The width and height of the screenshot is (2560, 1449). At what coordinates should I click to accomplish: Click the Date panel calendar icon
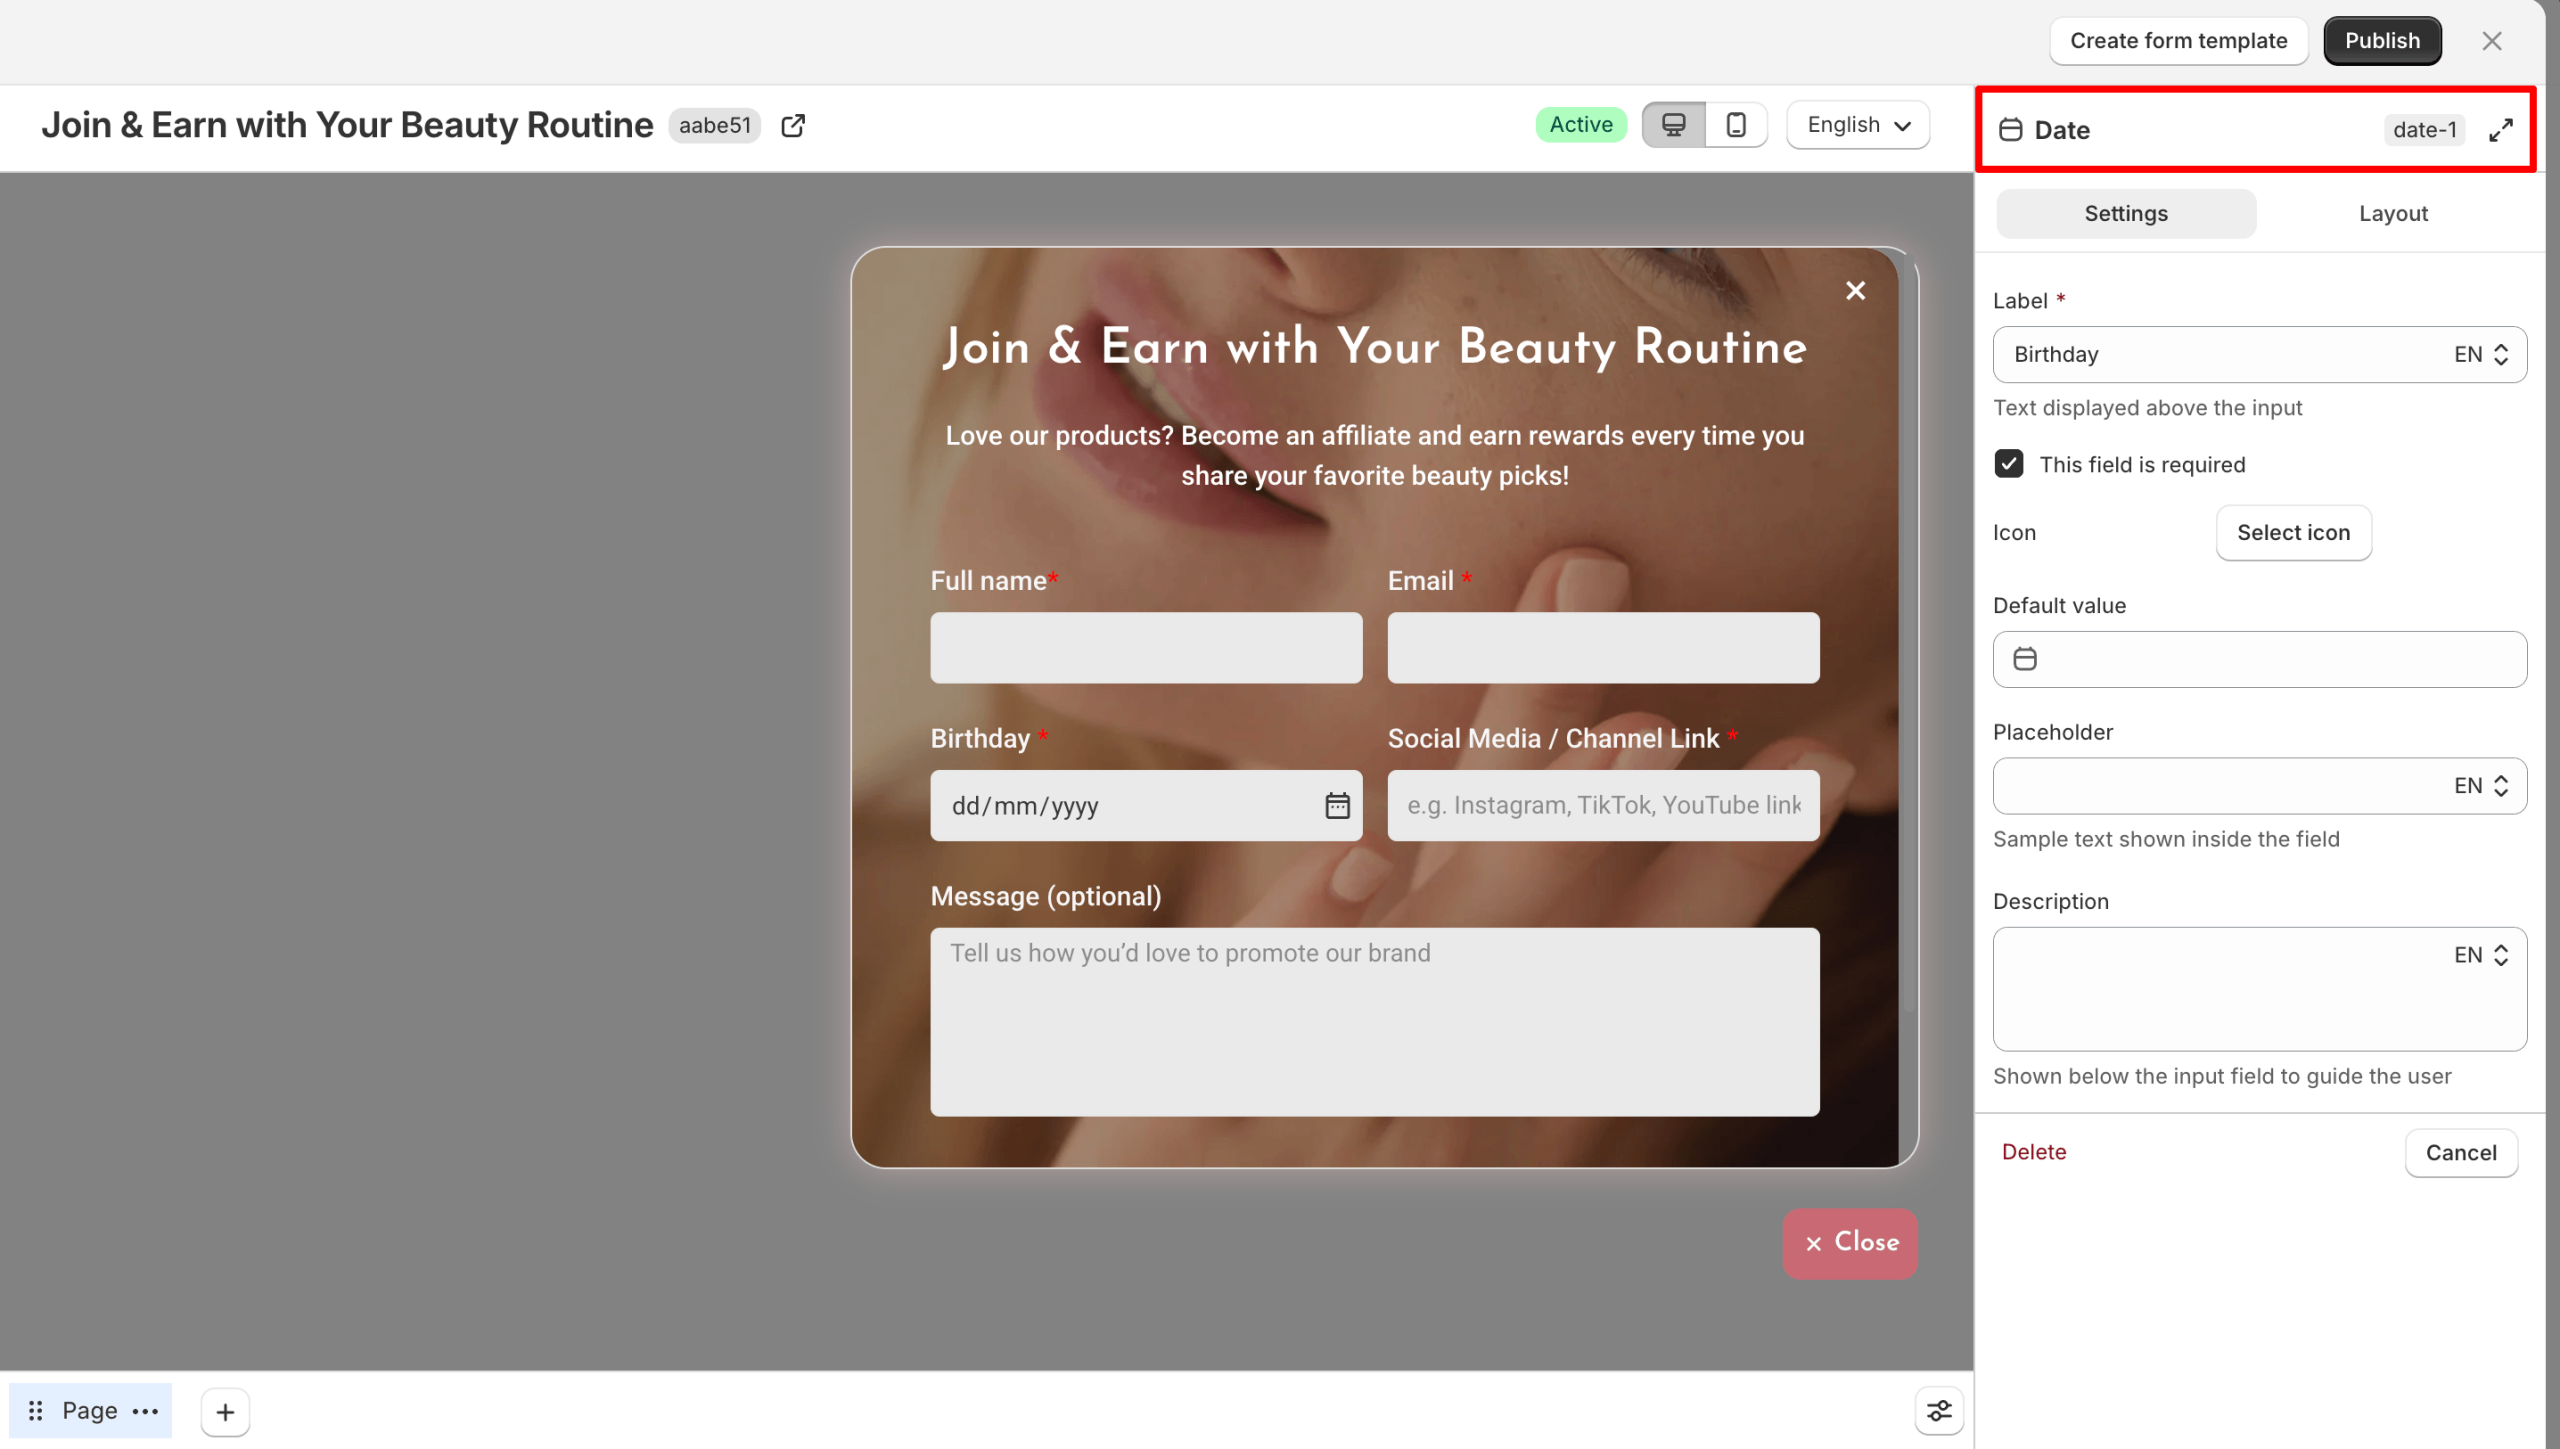point(2010,130)
